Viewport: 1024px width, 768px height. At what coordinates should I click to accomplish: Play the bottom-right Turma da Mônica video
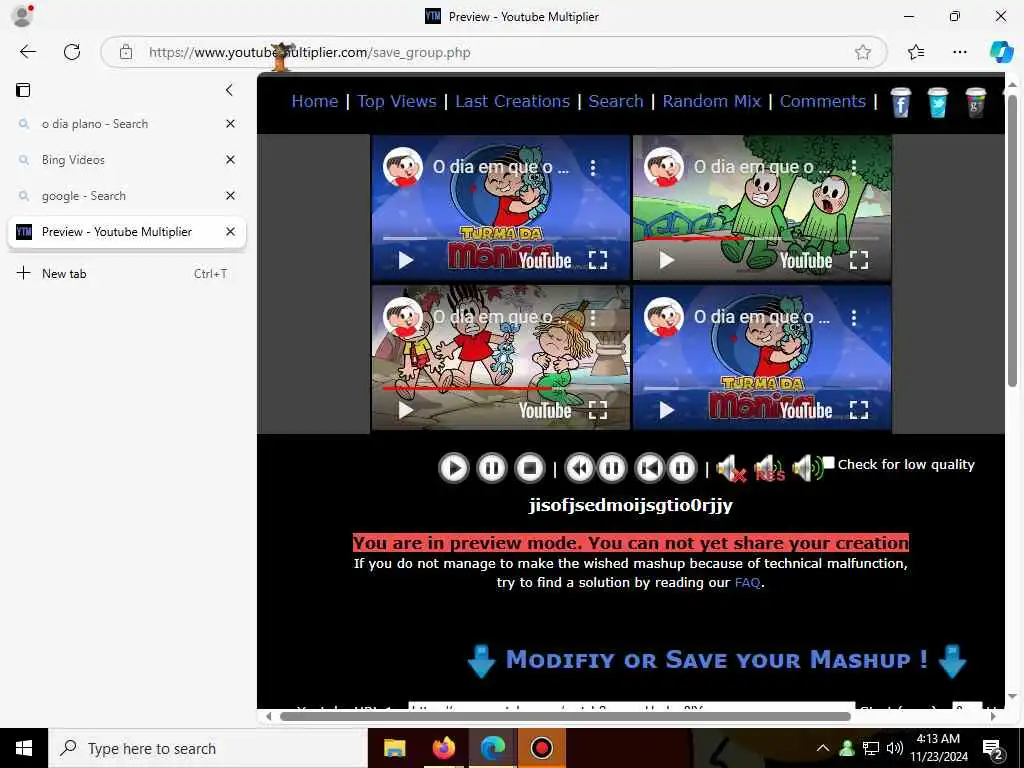pos(666,410)
